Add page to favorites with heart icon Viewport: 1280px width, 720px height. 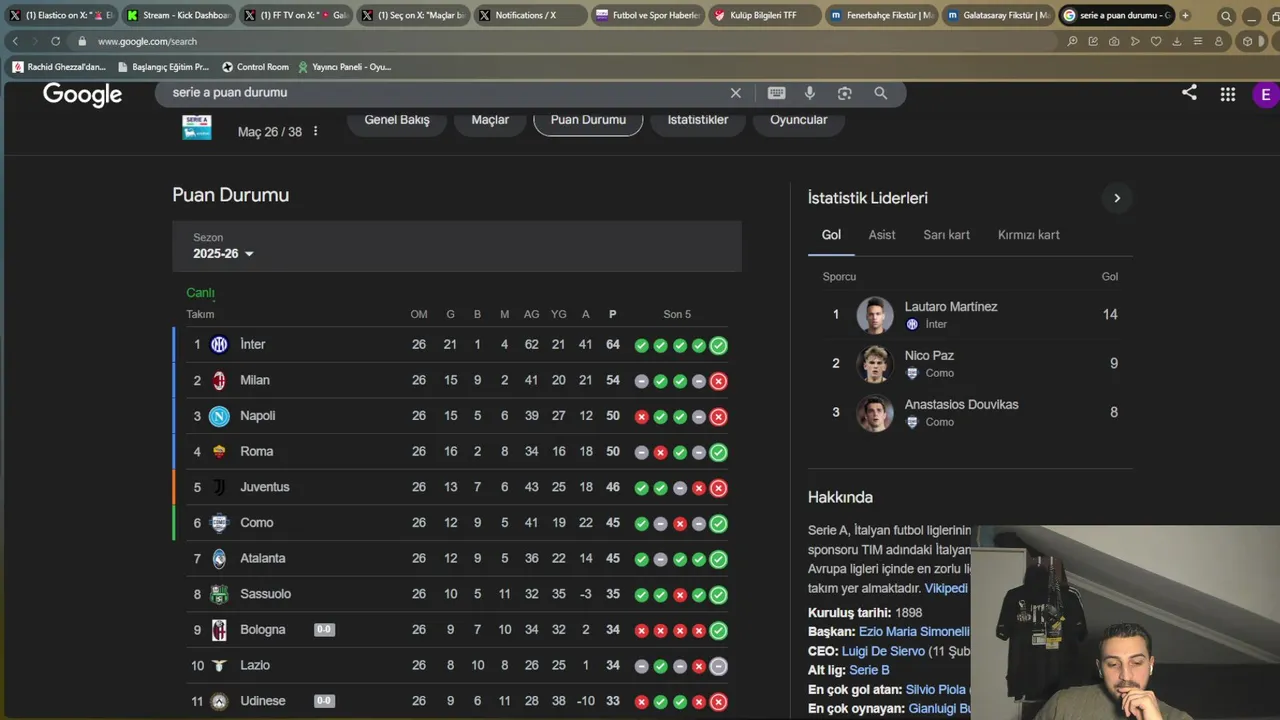1156,41
